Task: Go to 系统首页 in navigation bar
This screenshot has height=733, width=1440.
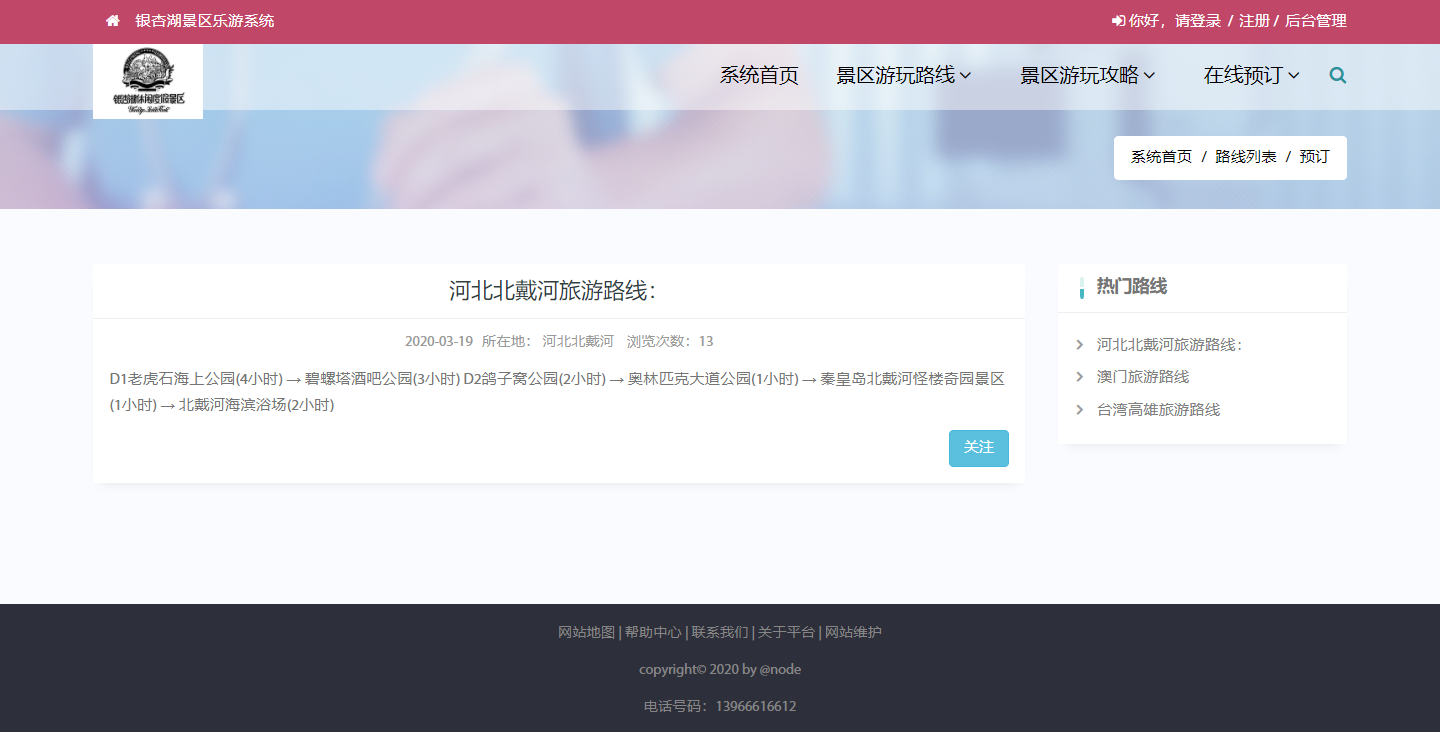Action: [x=759, y=75]
